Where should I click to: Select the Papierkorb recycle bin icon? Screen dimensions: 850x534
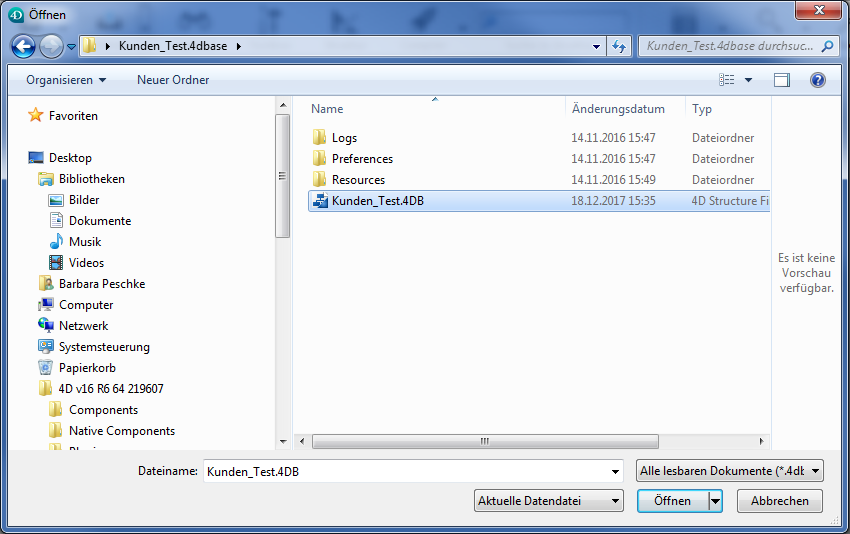(x=46, y=368)
